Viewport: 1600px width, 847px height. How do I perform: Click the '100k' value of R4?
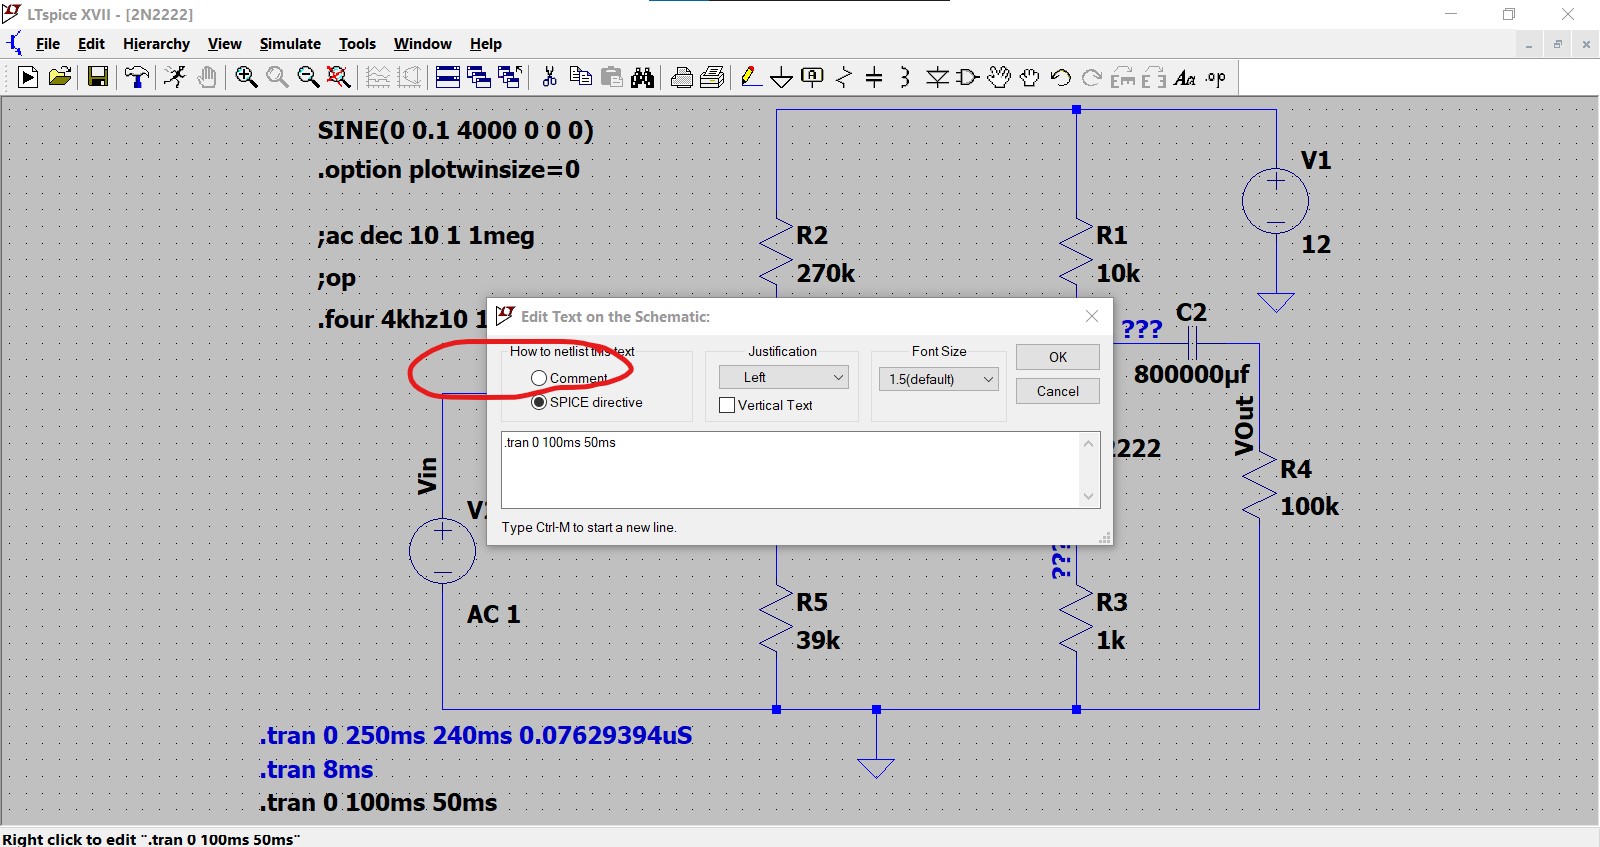tap(1309, 506)
